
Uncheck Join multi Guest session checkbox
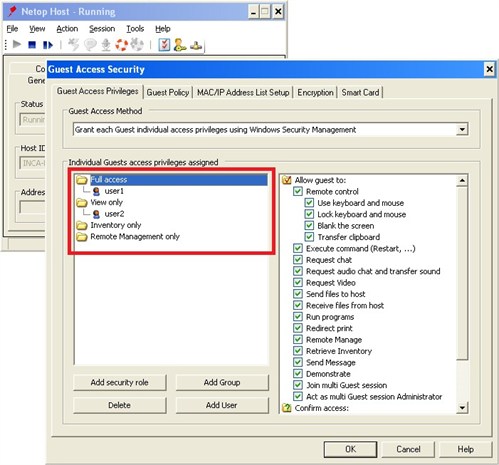pos(298,385)
